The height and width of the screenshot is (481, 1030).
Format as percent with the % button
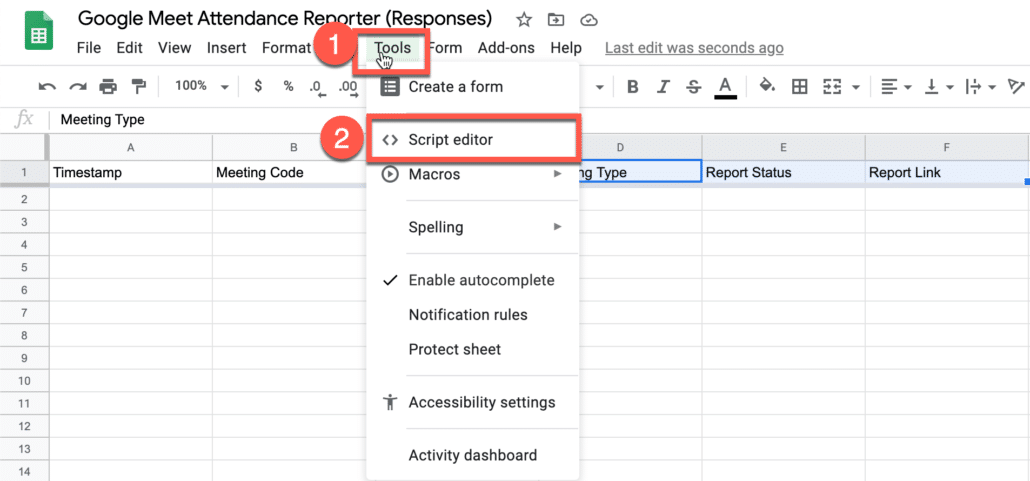(x=288, y=86)
